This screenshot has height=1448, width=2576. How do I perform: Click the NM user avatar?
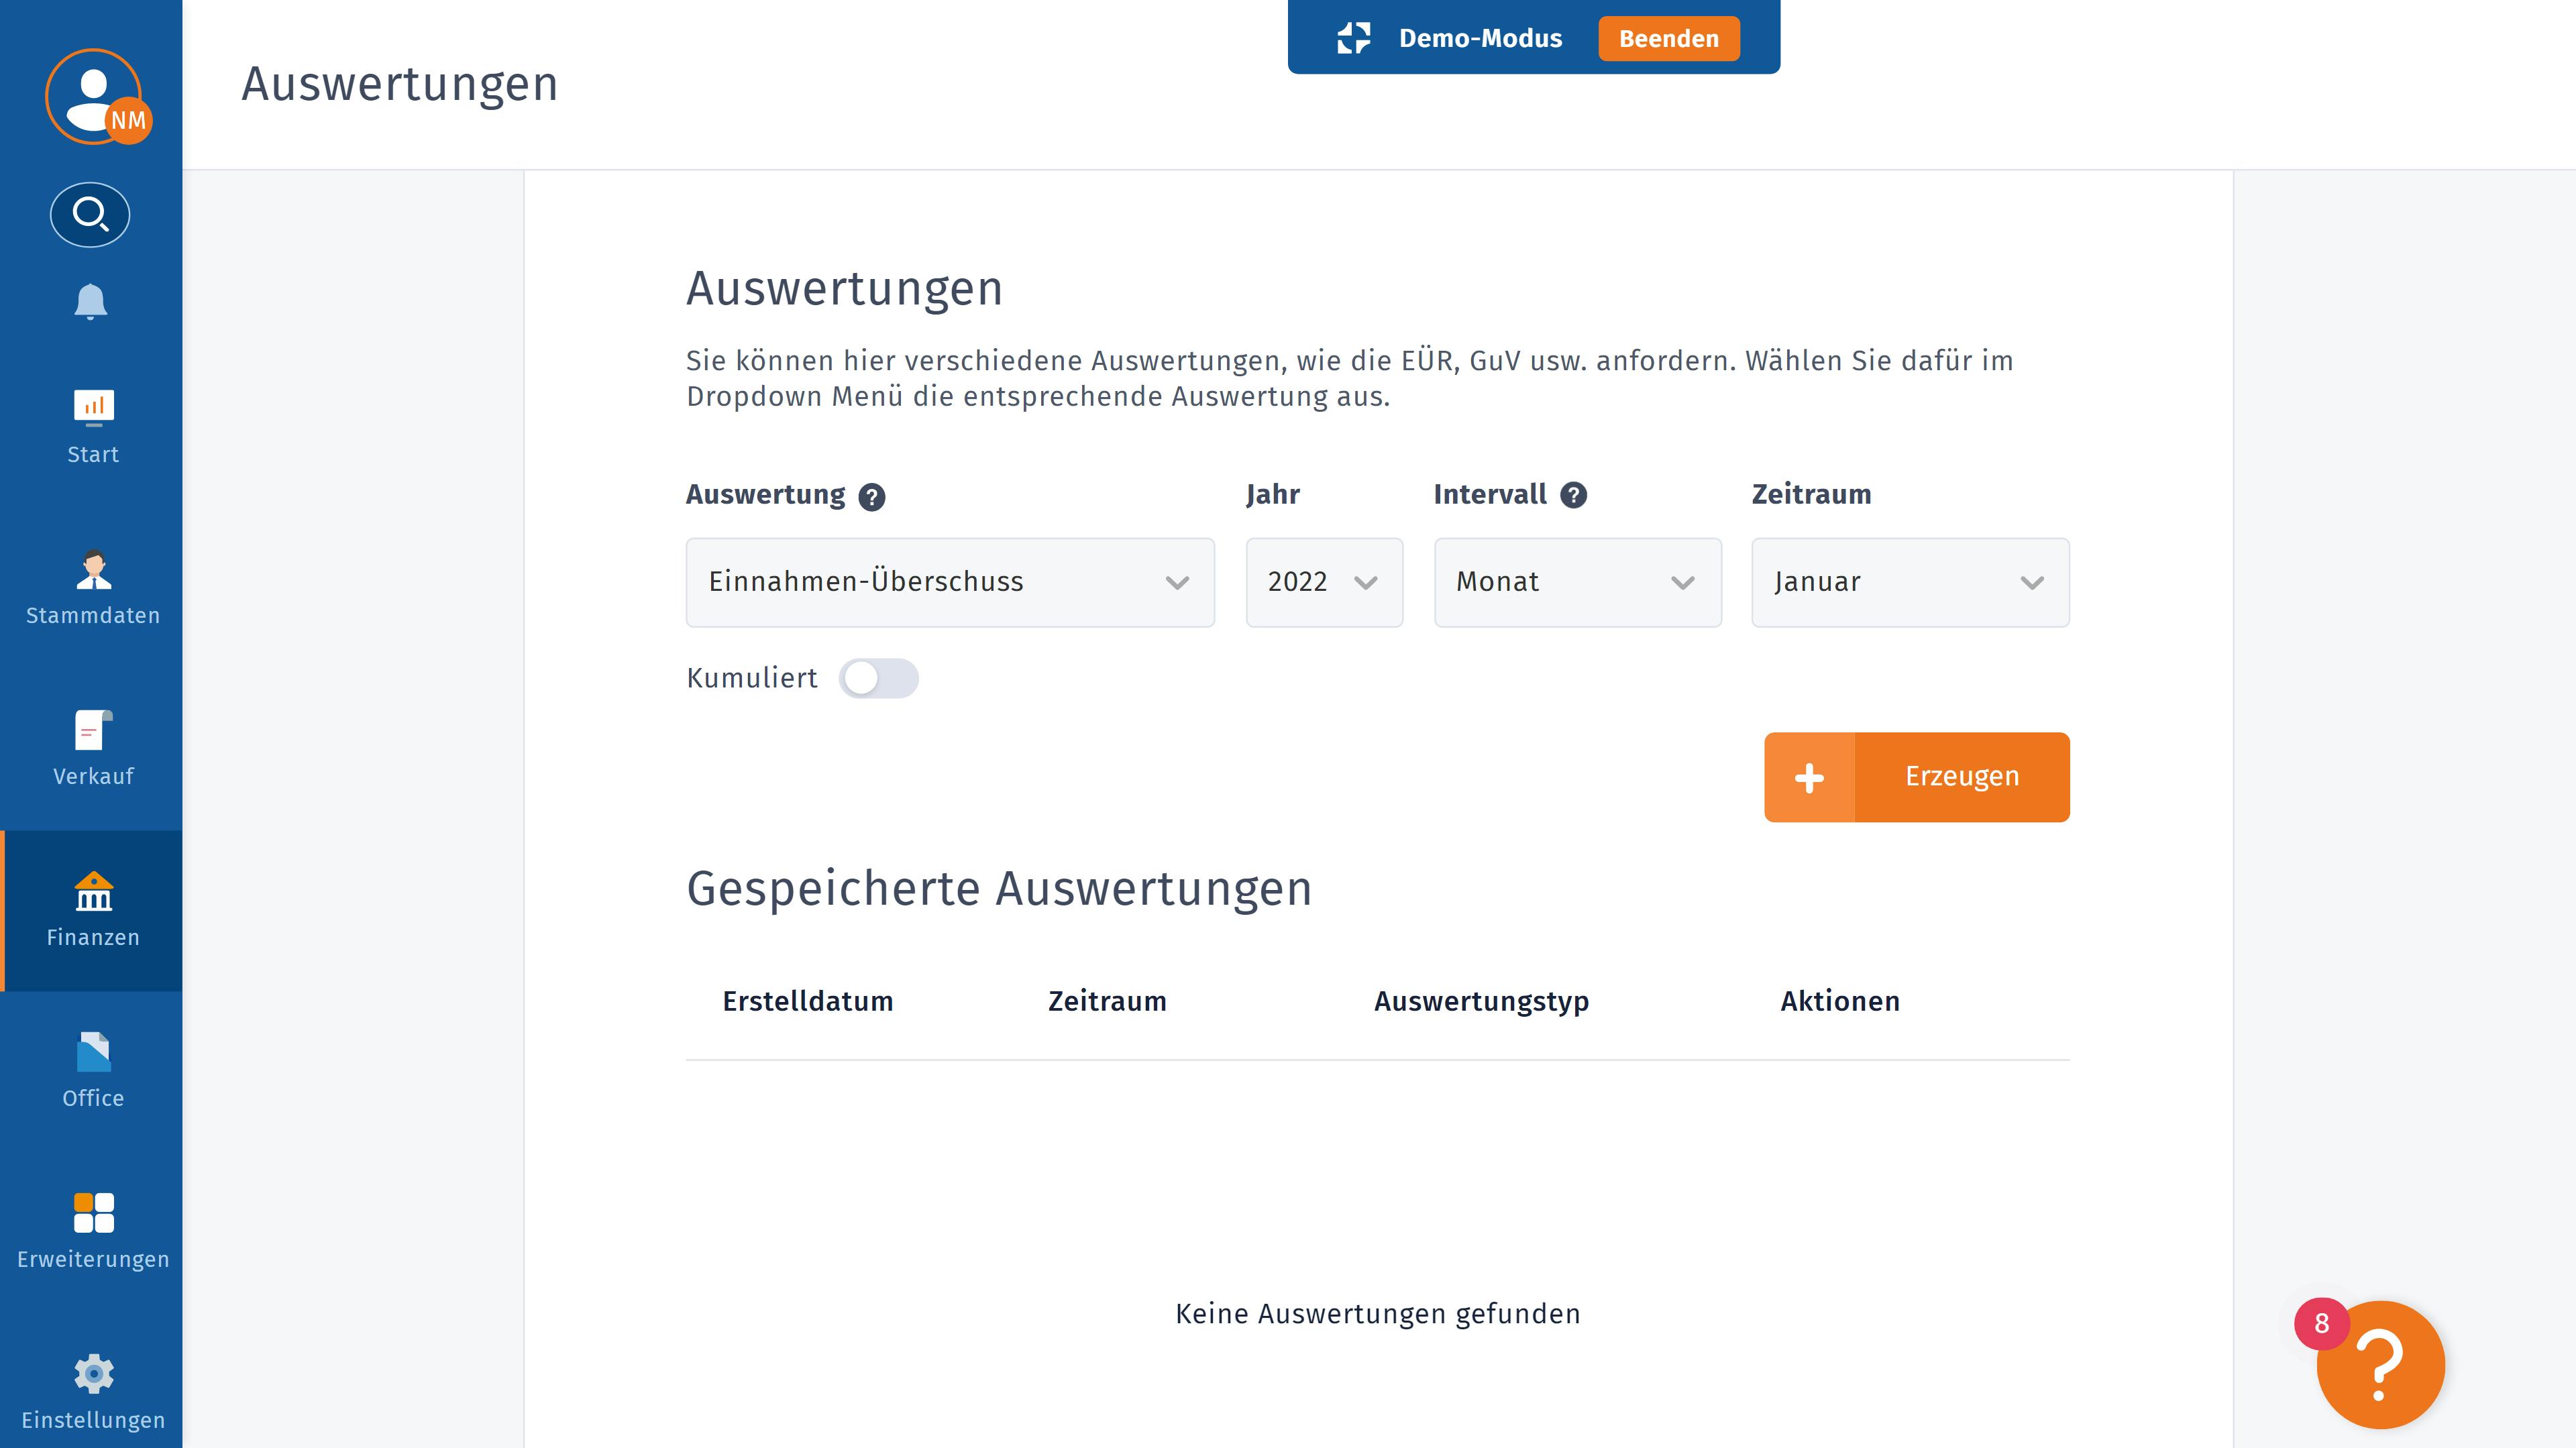93,95
